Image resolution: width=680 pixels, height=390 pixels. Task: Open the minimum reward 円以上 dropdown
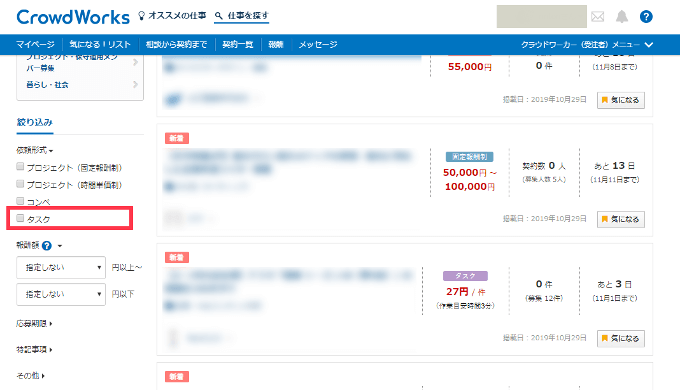[61, 267]
